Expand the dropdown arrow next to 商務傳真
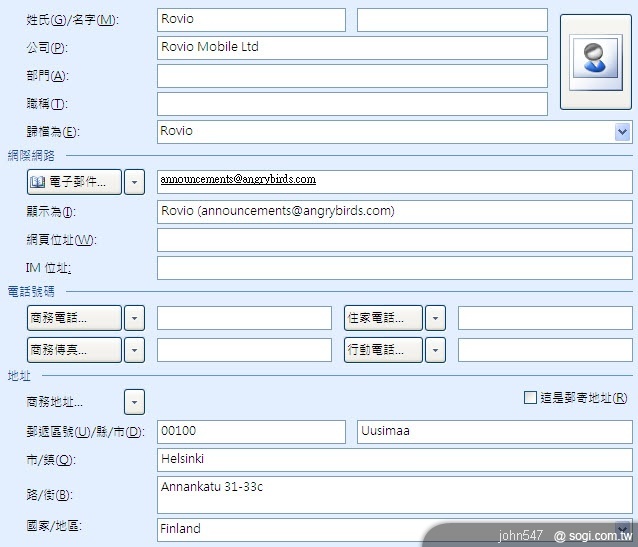The height and width of the screenshot is (547, 638). pyautogui.click(x=135, y=350)
